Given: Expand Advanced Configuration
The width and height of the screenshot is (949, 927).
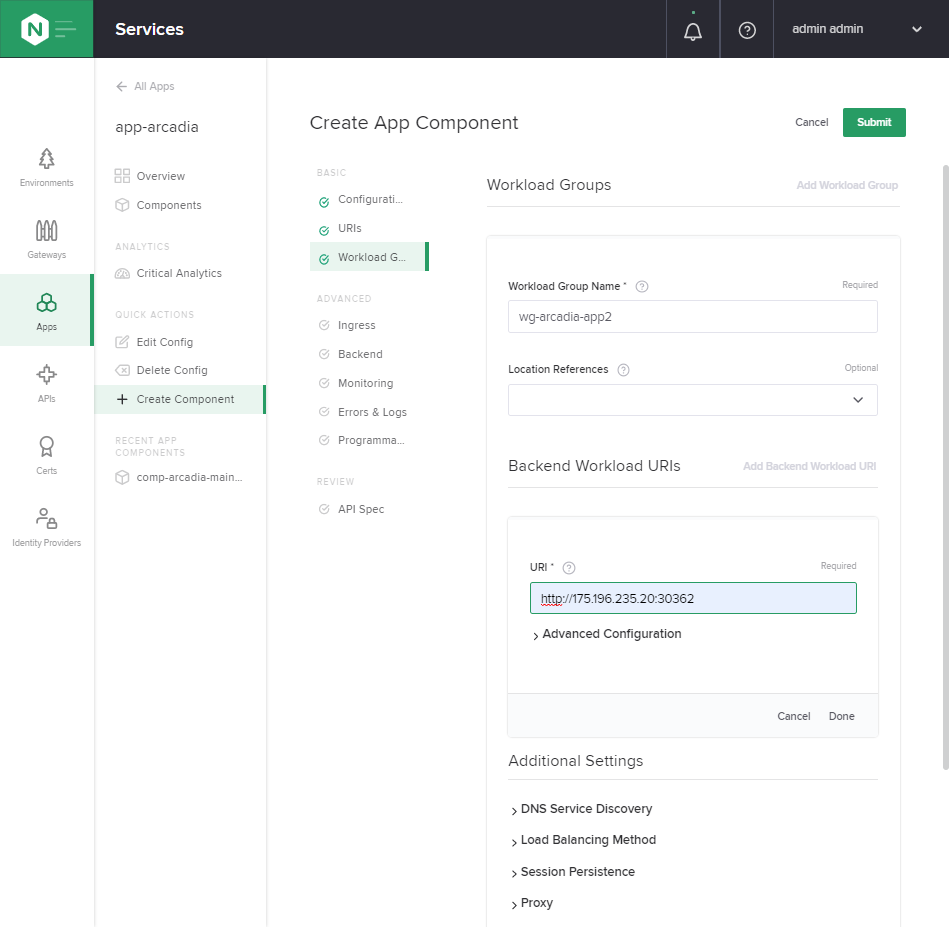Looking at the screenshot, I should tap(607, 634).
